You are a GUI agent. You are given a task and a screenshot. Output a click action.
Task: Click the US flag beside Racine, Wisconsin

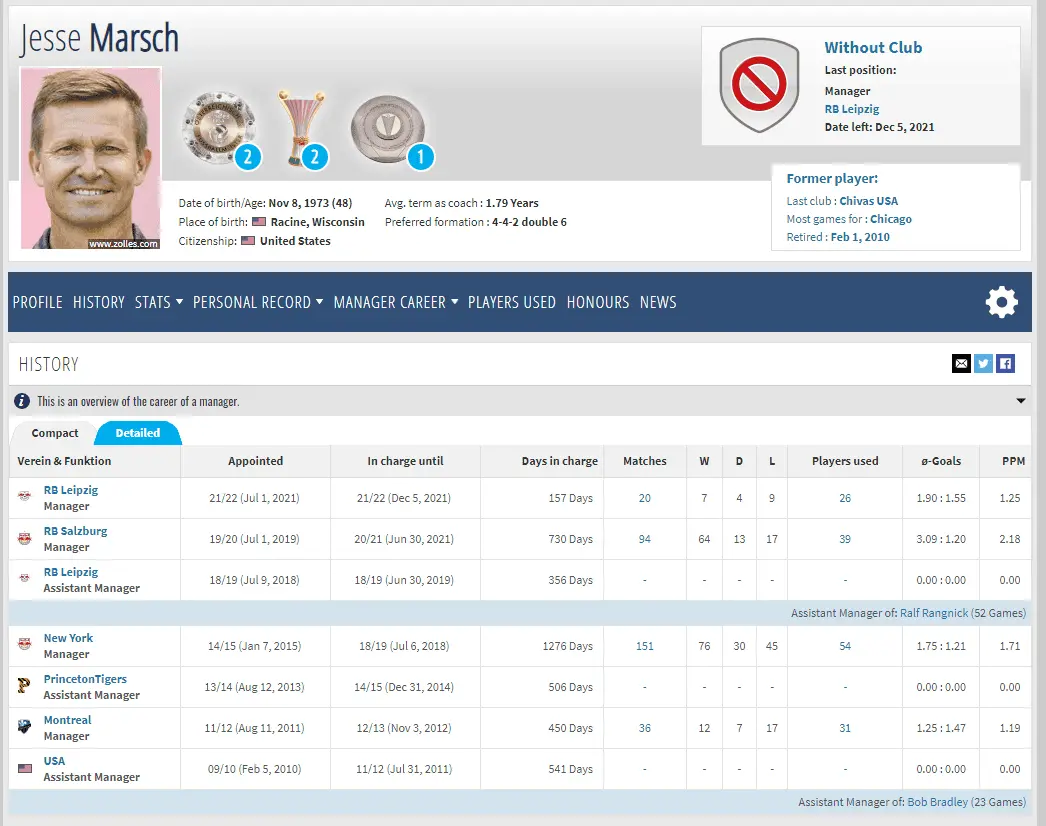pyautogui.click(x=259, y=222)
